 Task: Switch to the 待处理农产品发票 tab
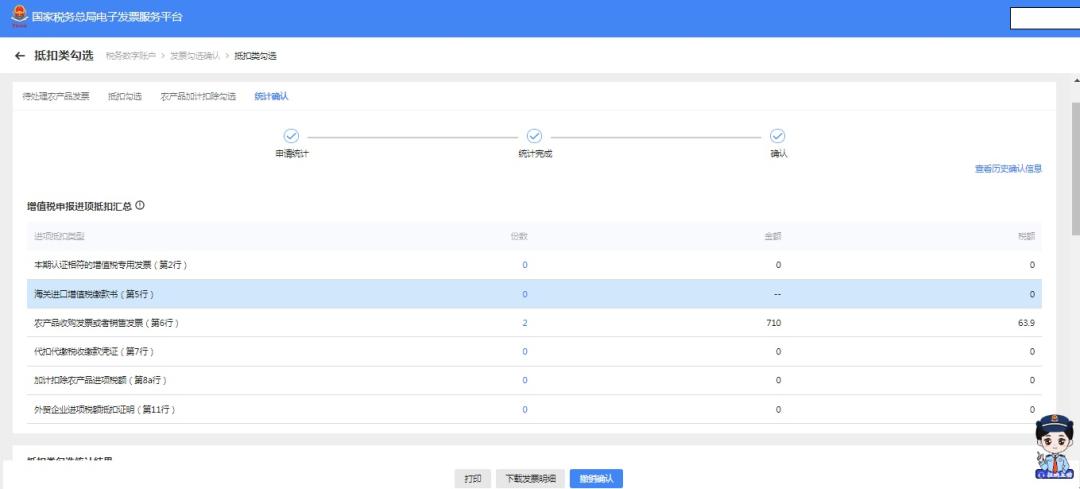(56, 96)
